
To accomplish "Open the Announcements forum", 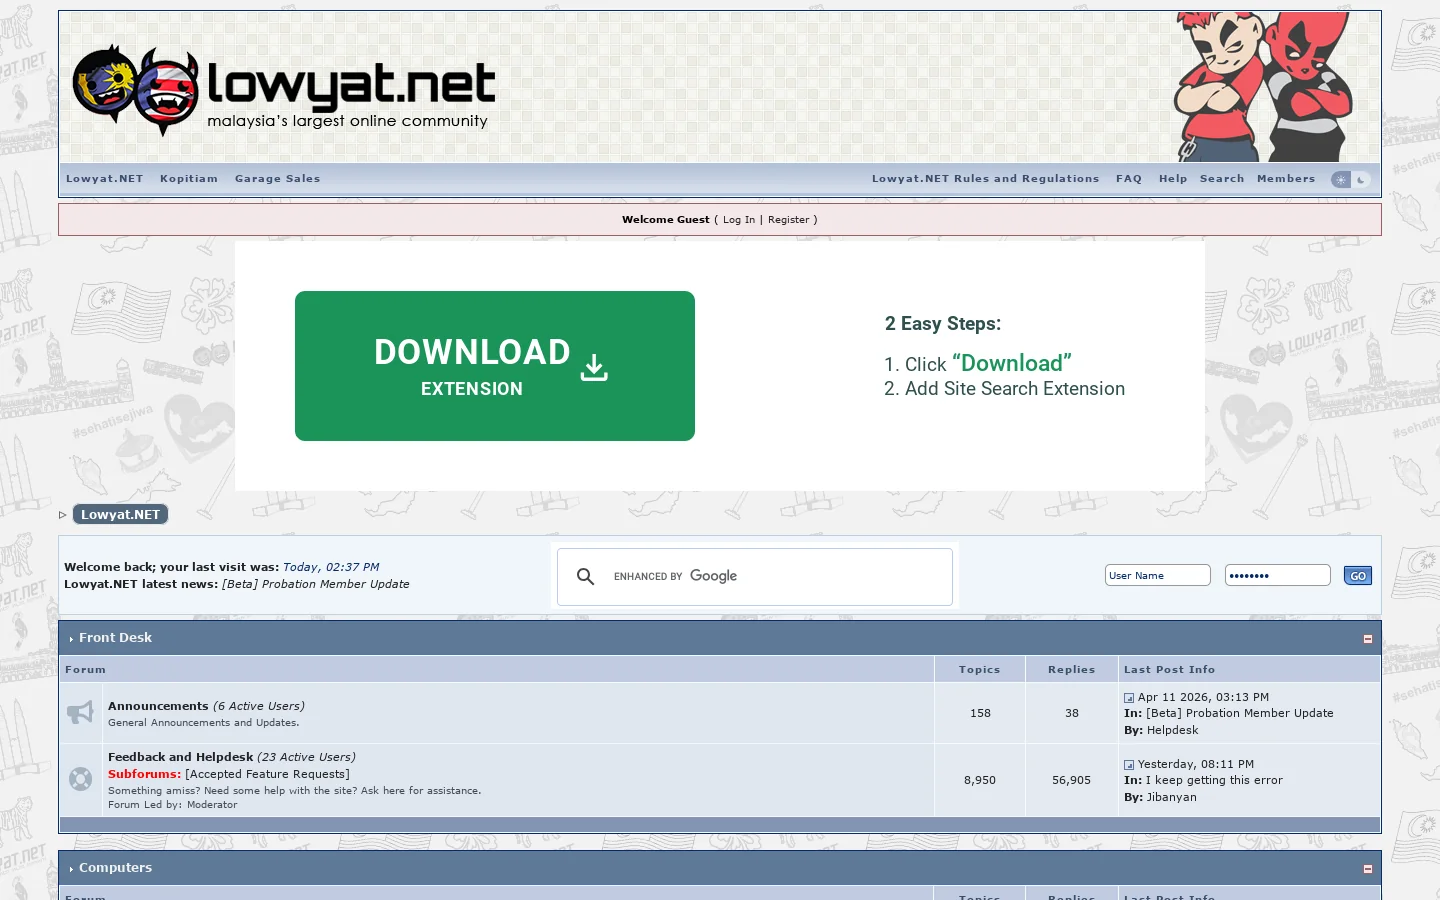I will point(158,706).
